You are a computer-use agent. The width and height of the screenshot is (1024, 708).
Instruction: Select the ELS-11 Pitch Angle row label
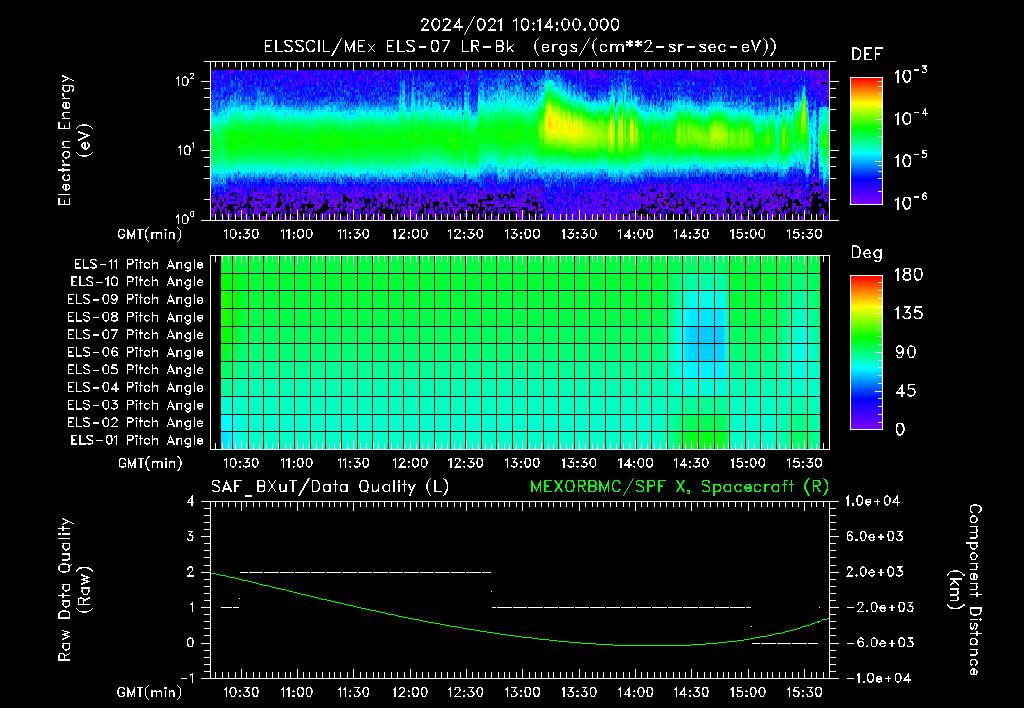[x=138, y=265]
